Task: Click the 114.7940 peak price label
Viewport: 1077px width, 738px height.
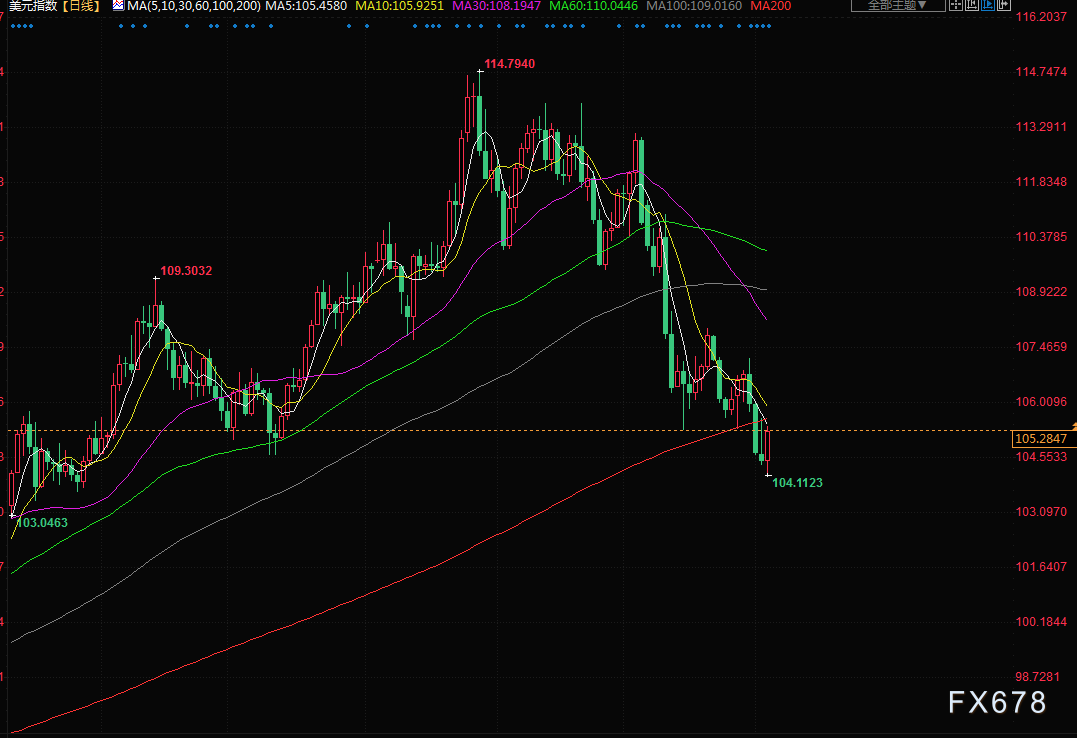Action: point(509,64)
